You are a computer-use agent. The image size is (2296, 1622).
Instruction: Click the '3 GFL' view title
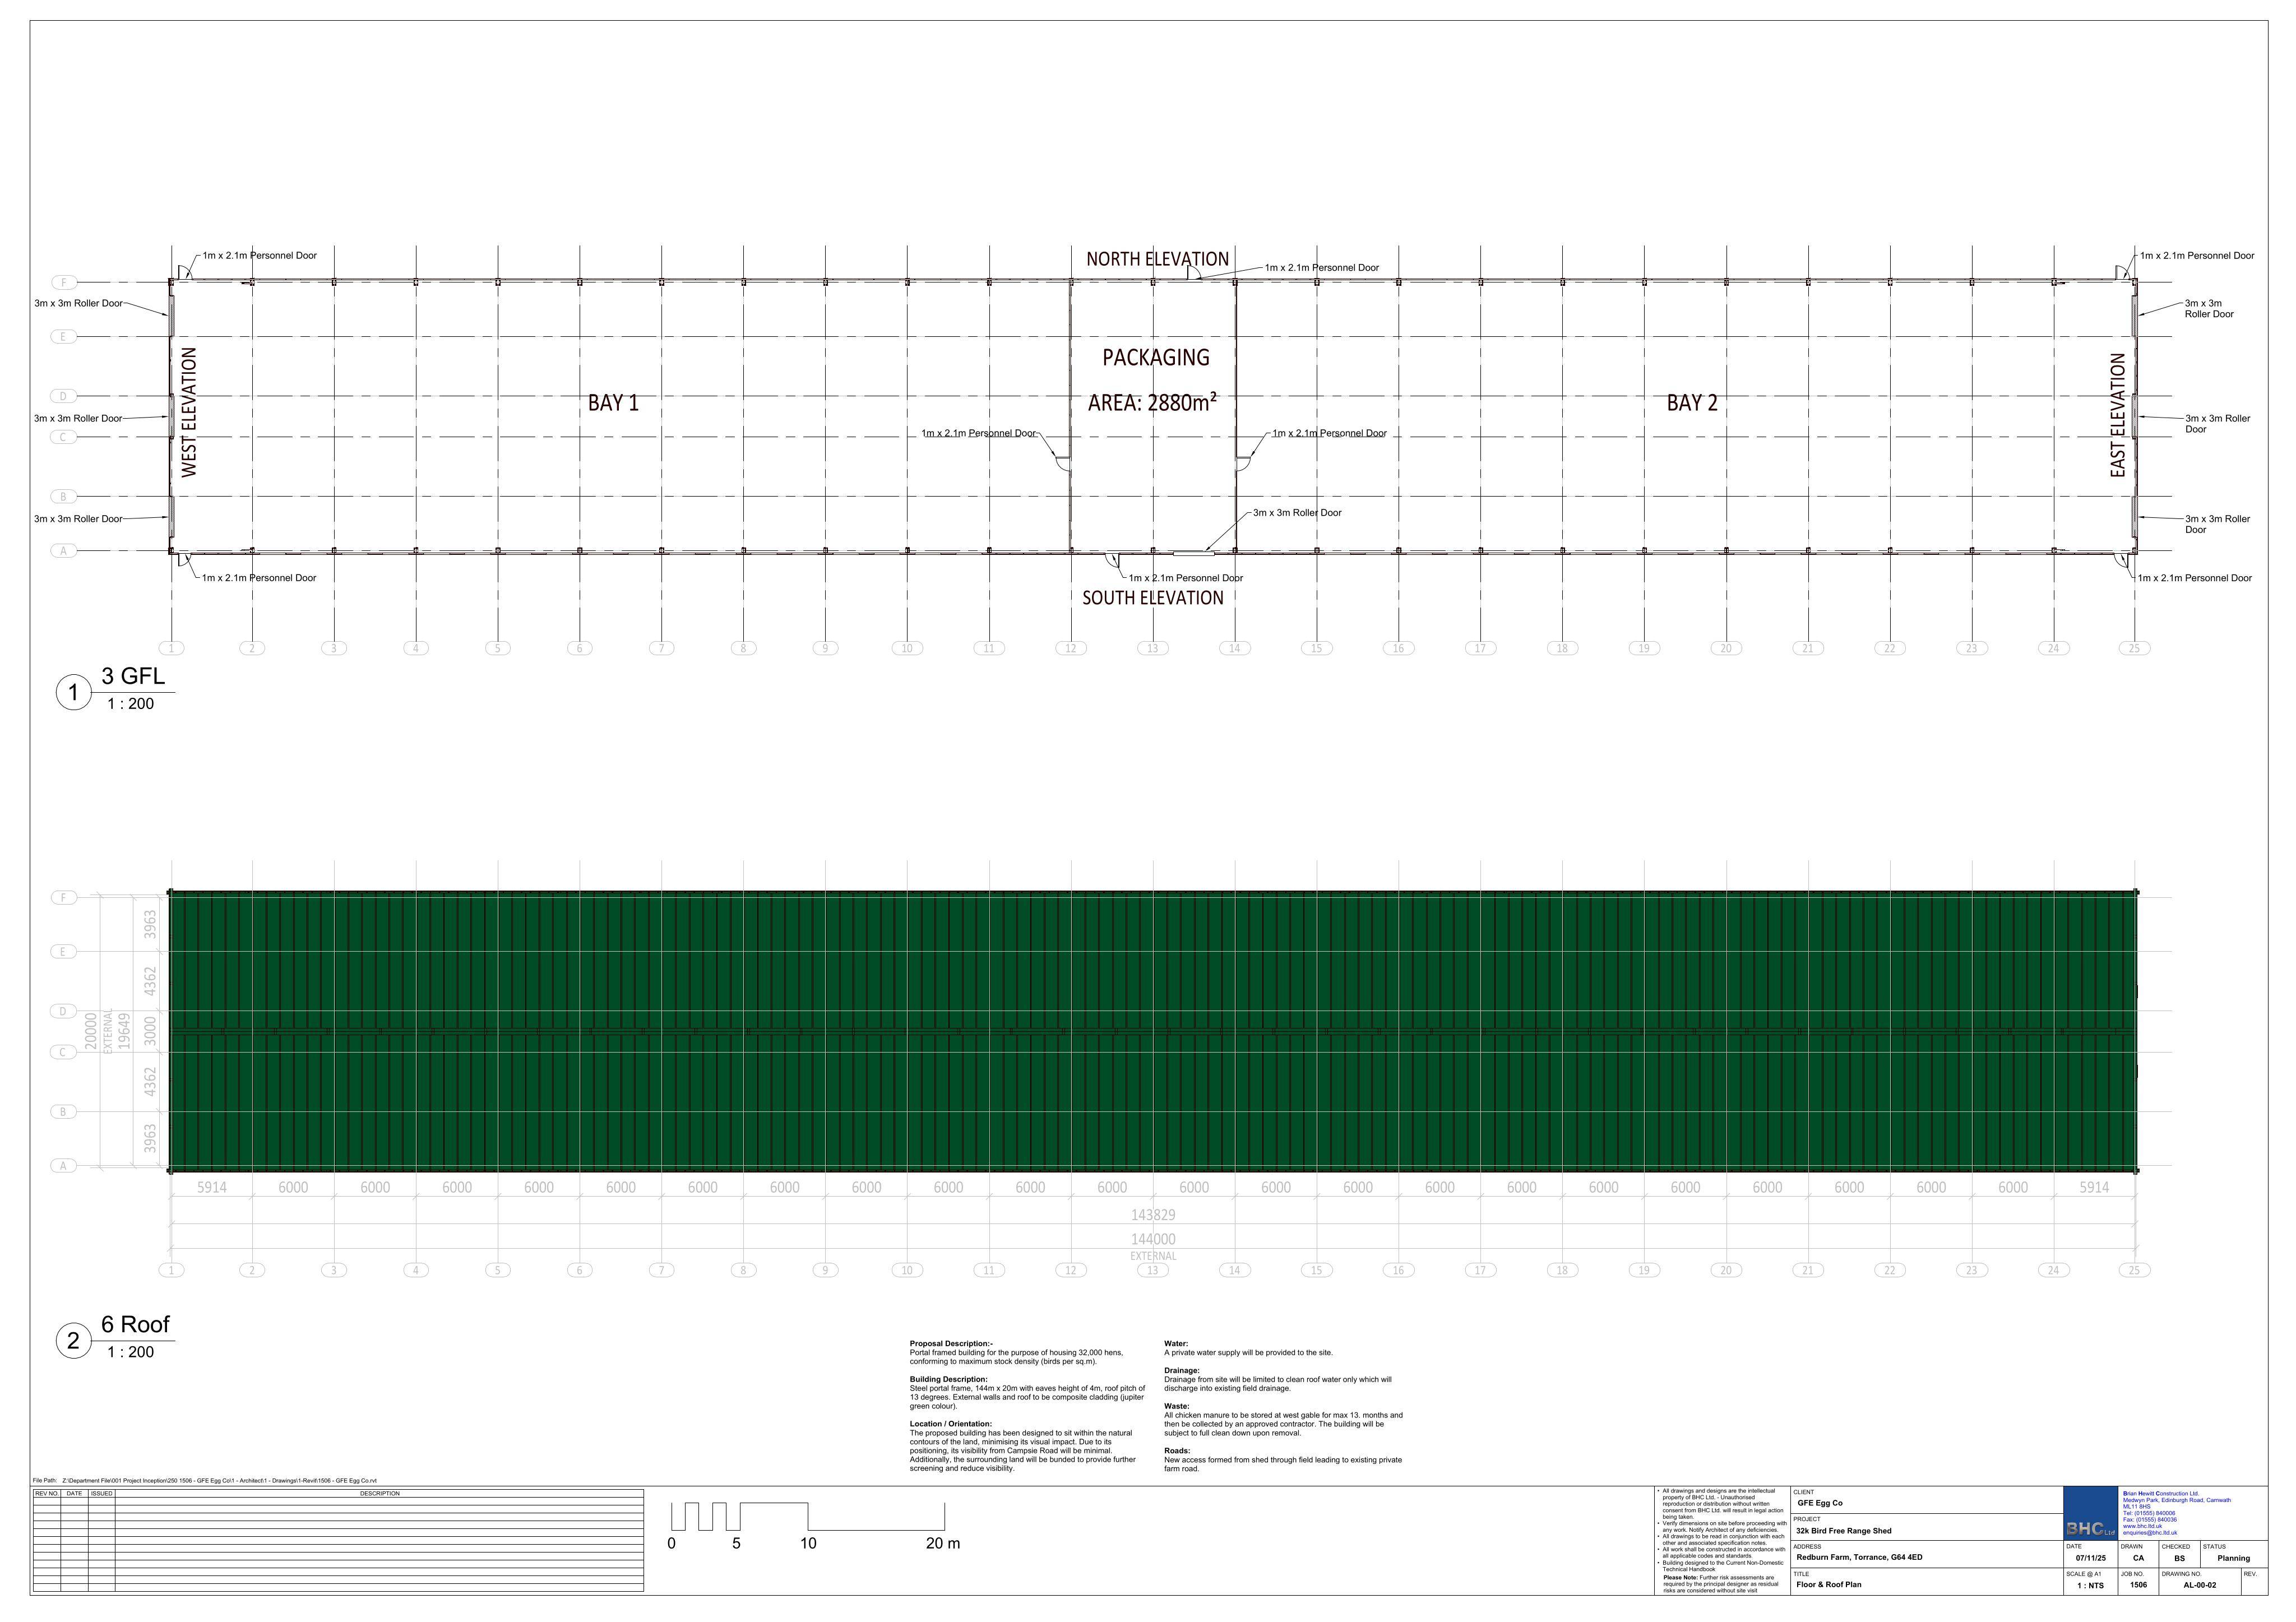coord(133,676)
